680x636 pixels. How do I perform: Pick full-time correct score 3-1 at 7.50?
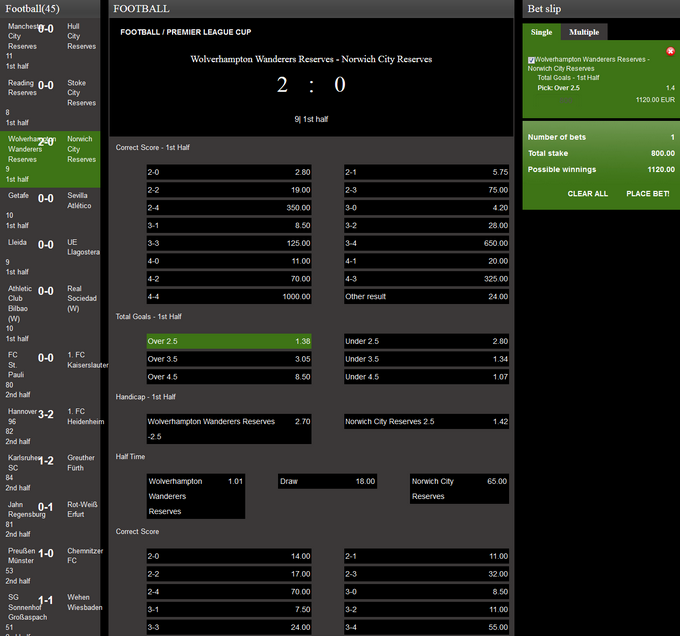[229, 610]
